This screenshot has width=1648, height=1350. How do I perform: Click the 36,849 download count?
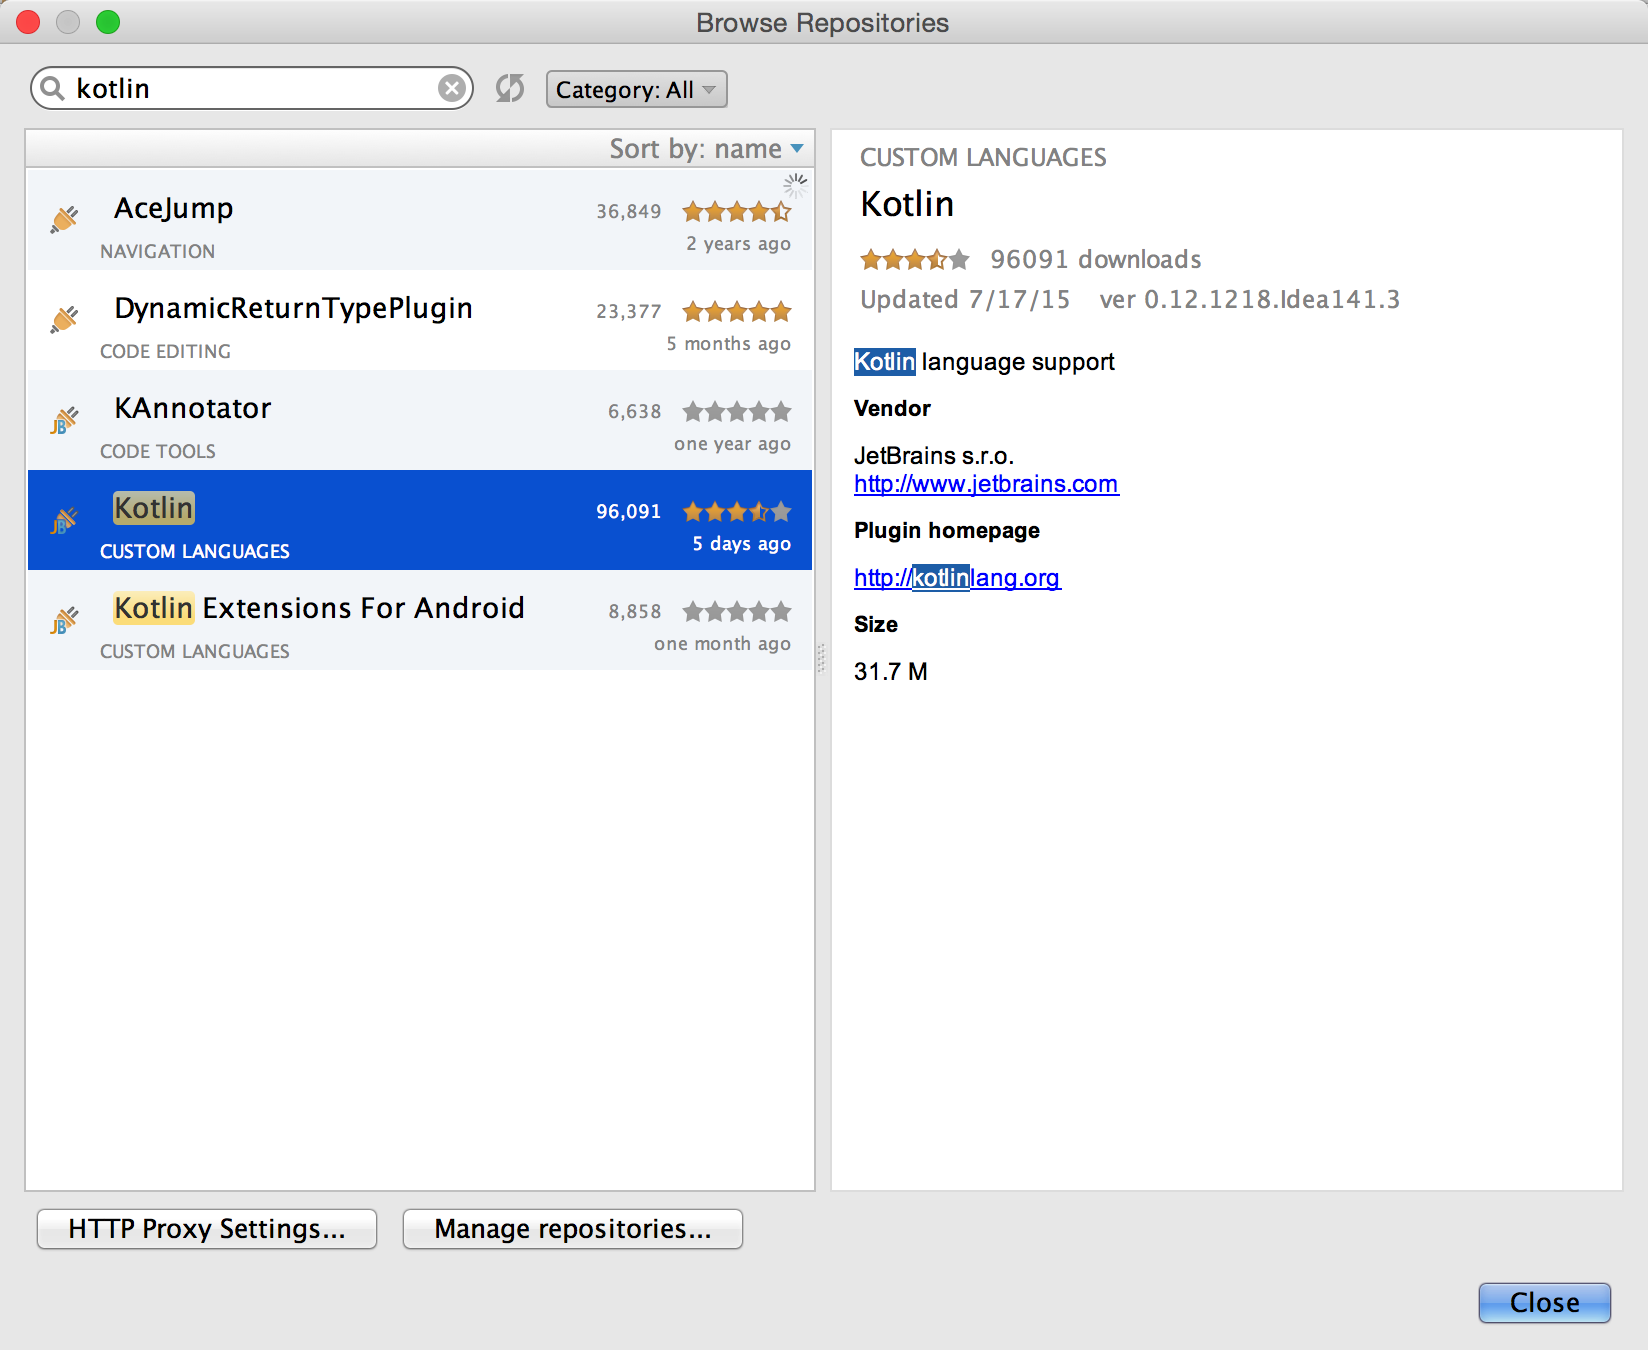pyautogui.click(x=629, y=211)
